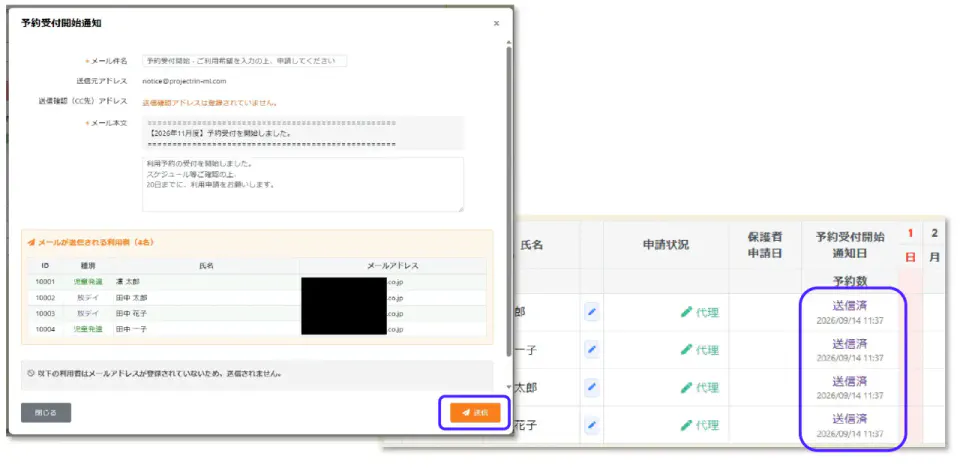The image size is (960, 468).
Task: Click the green 代理 link in 一子 row
Action: 700,350
